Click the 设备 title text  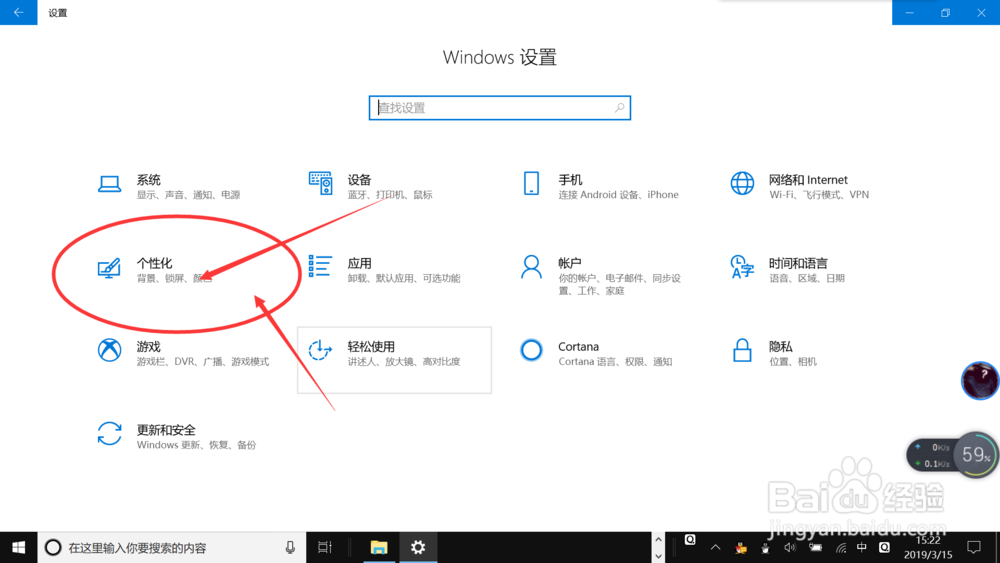point(360,180)
